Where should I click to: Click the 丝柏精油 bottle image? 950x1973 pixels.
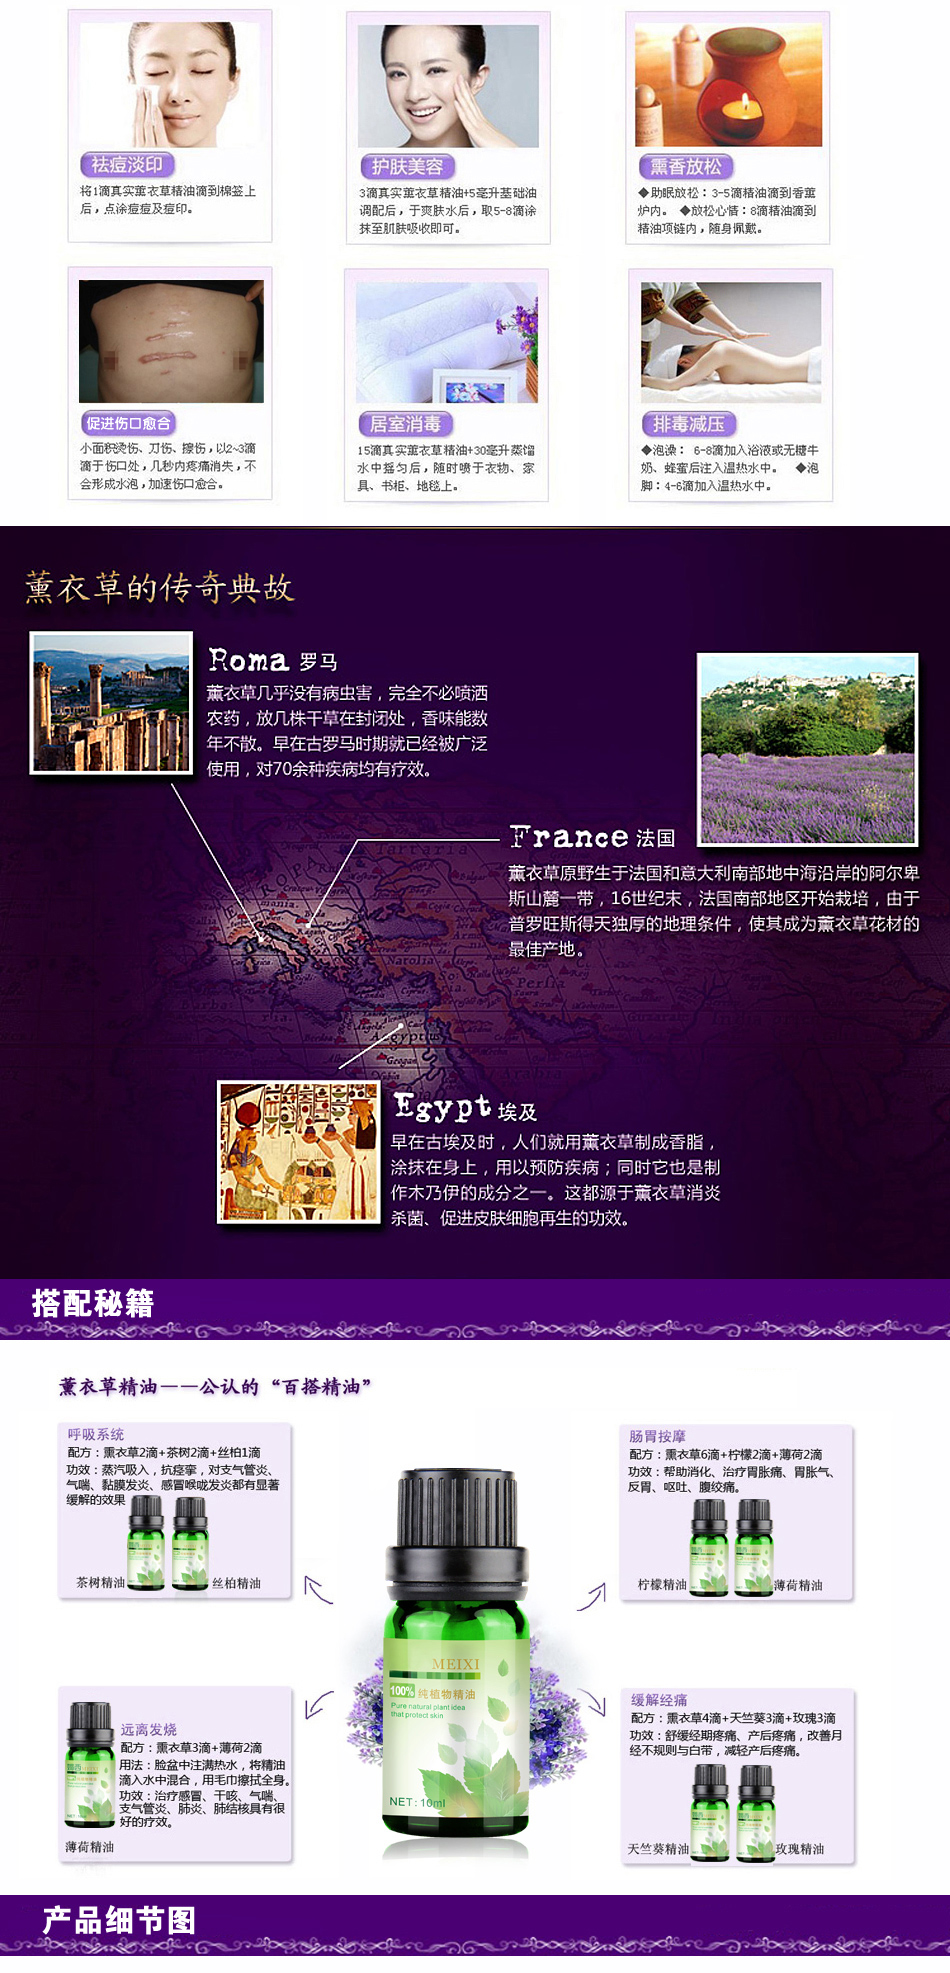190,1542
